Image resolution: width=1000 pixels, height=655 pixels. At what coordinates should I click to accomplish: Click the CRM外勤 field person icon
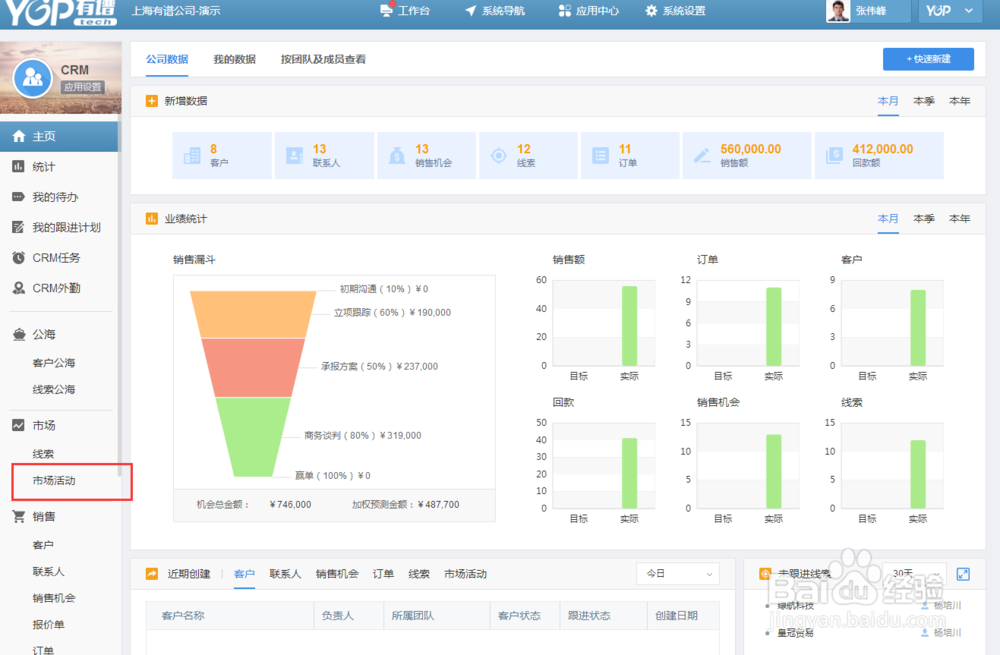pyautogui.click(x=18, y=288)
